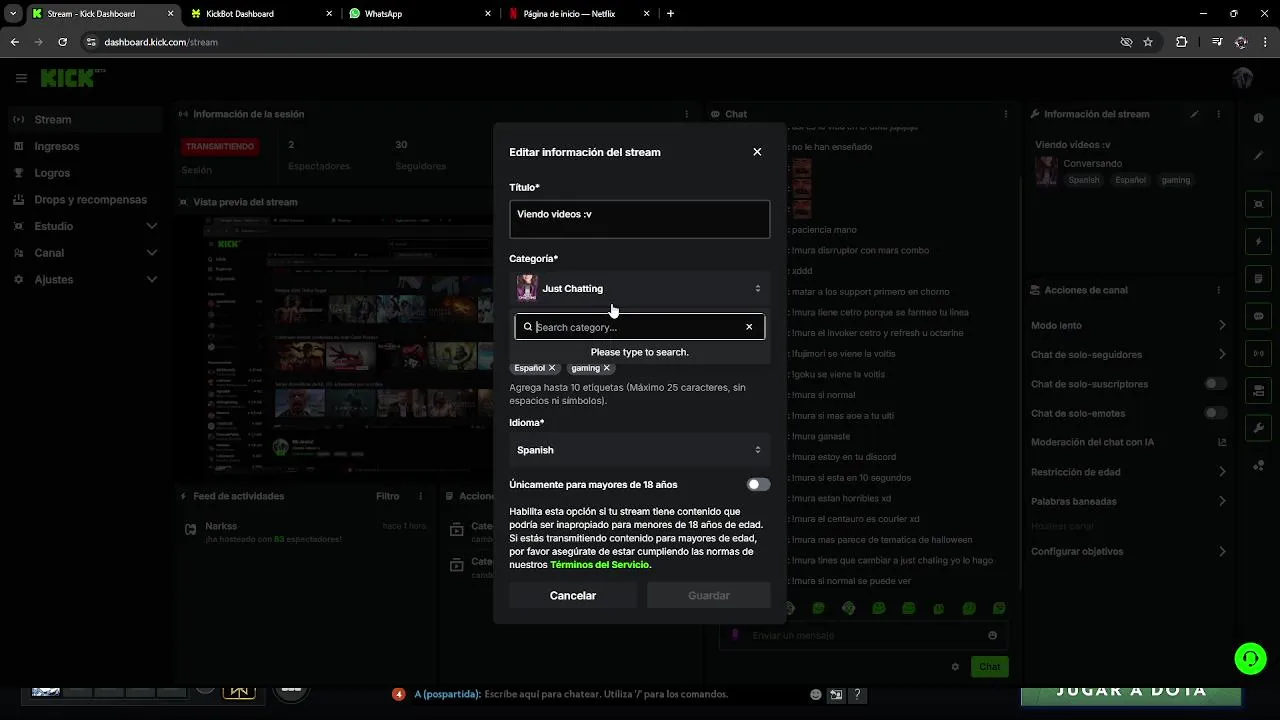
Task: Expand Estudio in the sidebar
Action: (x=84, y=226)
